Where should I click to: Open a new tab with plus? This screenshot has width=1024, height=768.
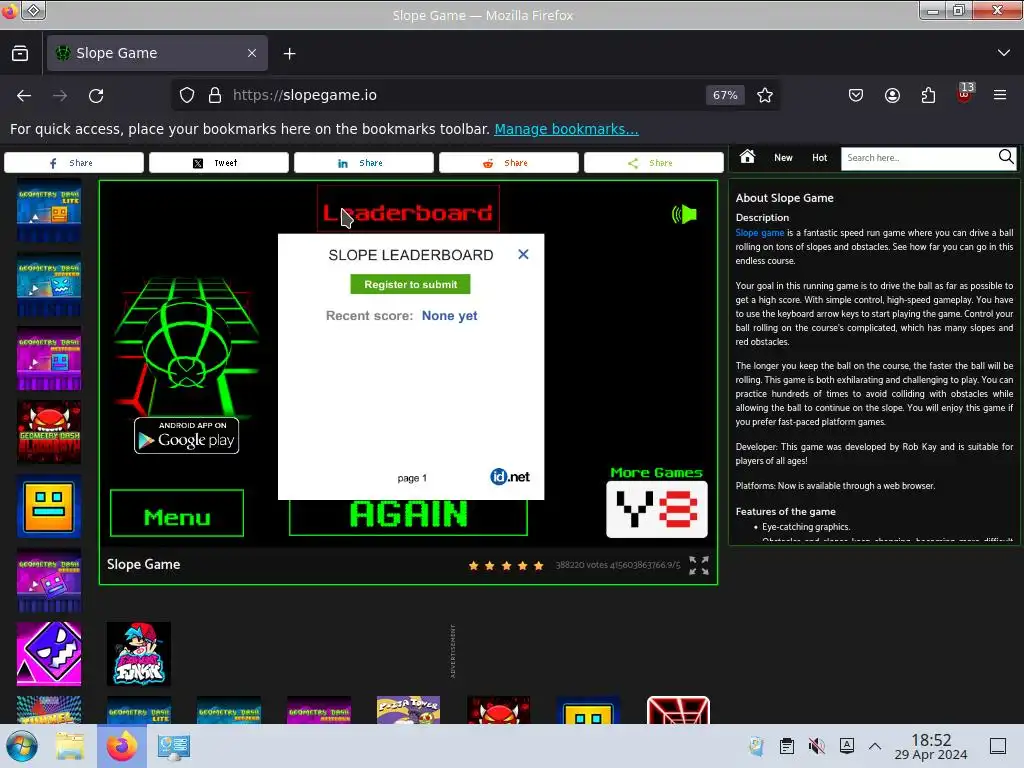pos(289,54)
